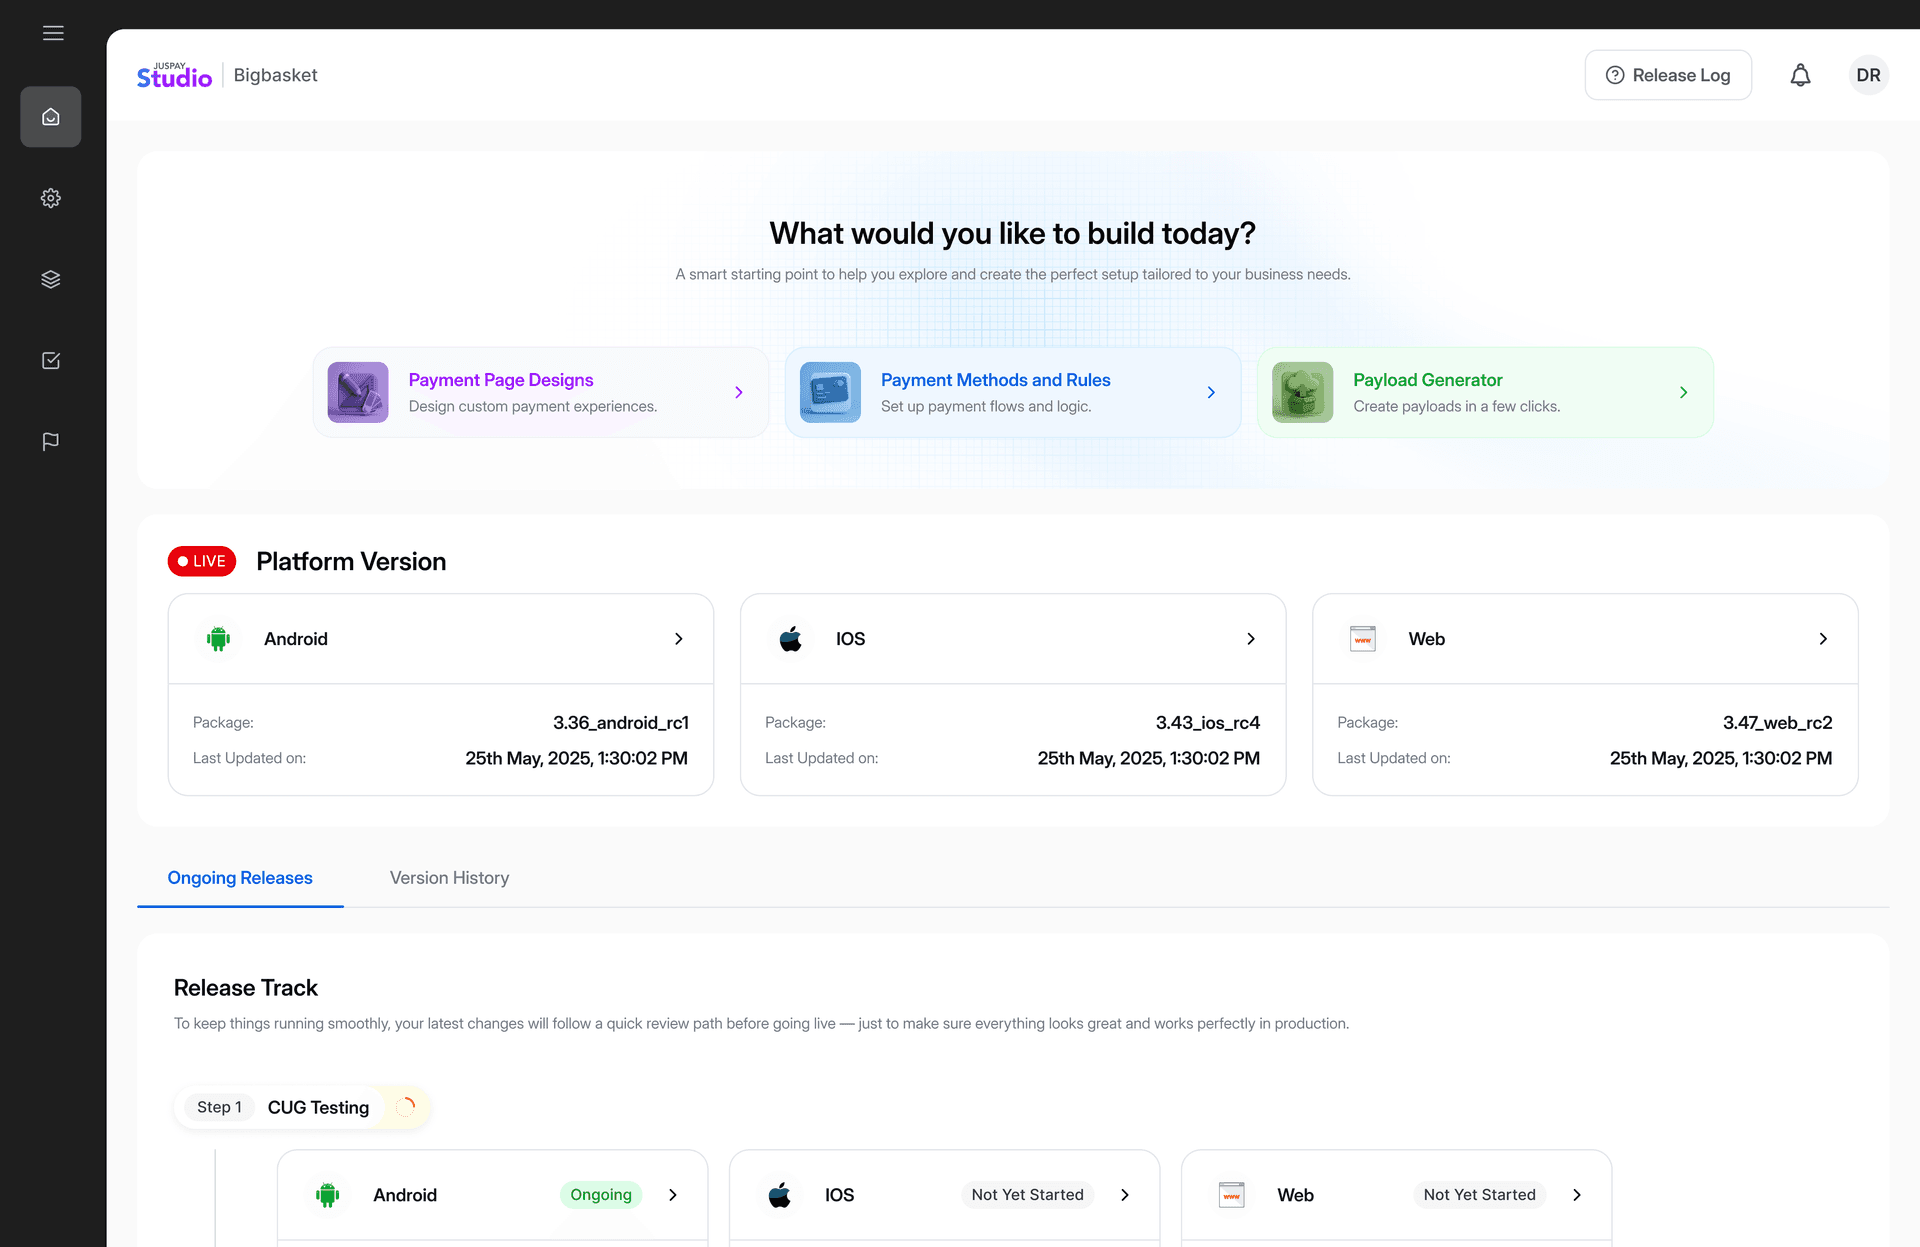The image size is (1920, 1247).
Task: Open the hamburger menu in the sidebar
Action: pyautogui.click(x=53, y=33)
